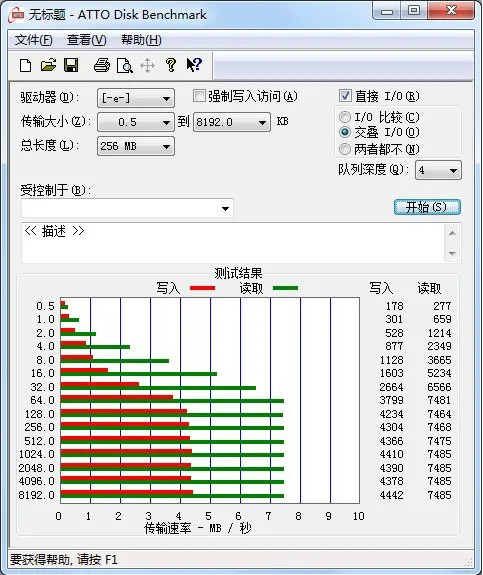The image size is (483, 575).
Task: Choose the 两者都不 radio option
Action: [x=345, y=149]
